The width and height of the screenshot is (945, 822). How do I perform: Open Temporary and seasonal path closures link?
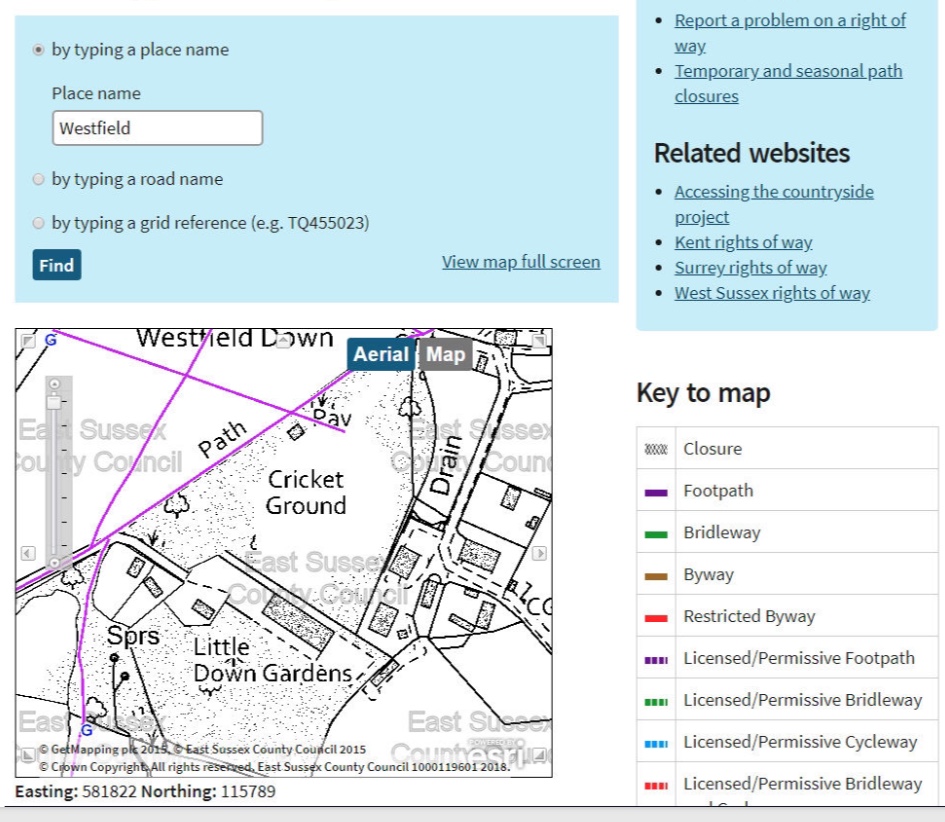[x=788, y=83]
